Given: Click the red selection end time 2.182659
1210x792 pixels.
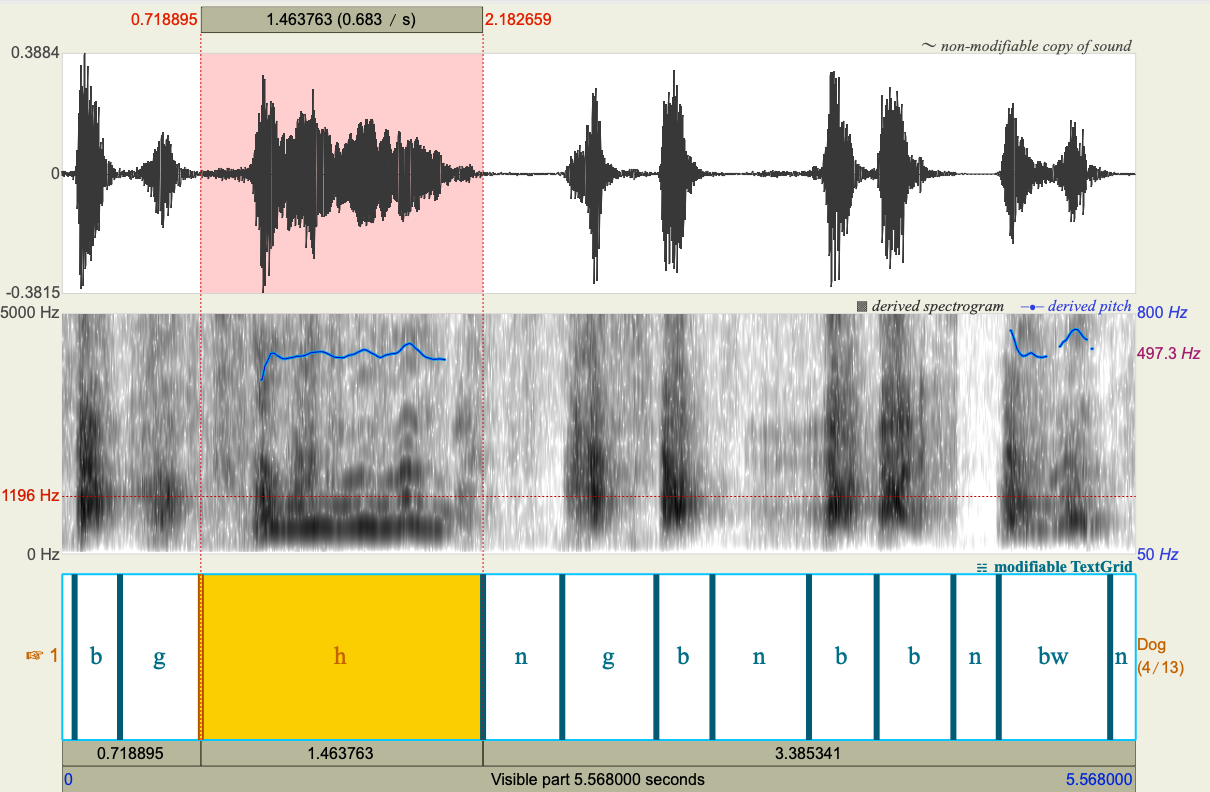Looking at the screenshot, I should click(516, 19).
